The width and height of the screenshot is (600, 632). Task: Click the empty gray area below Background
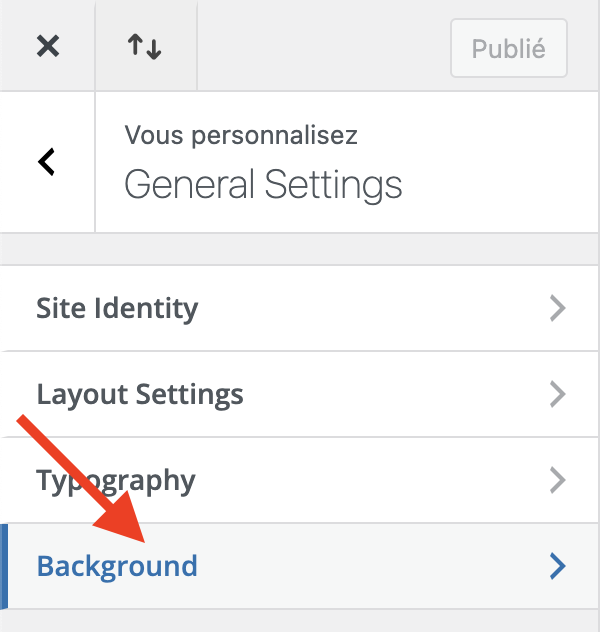click(x=300, y=621)
